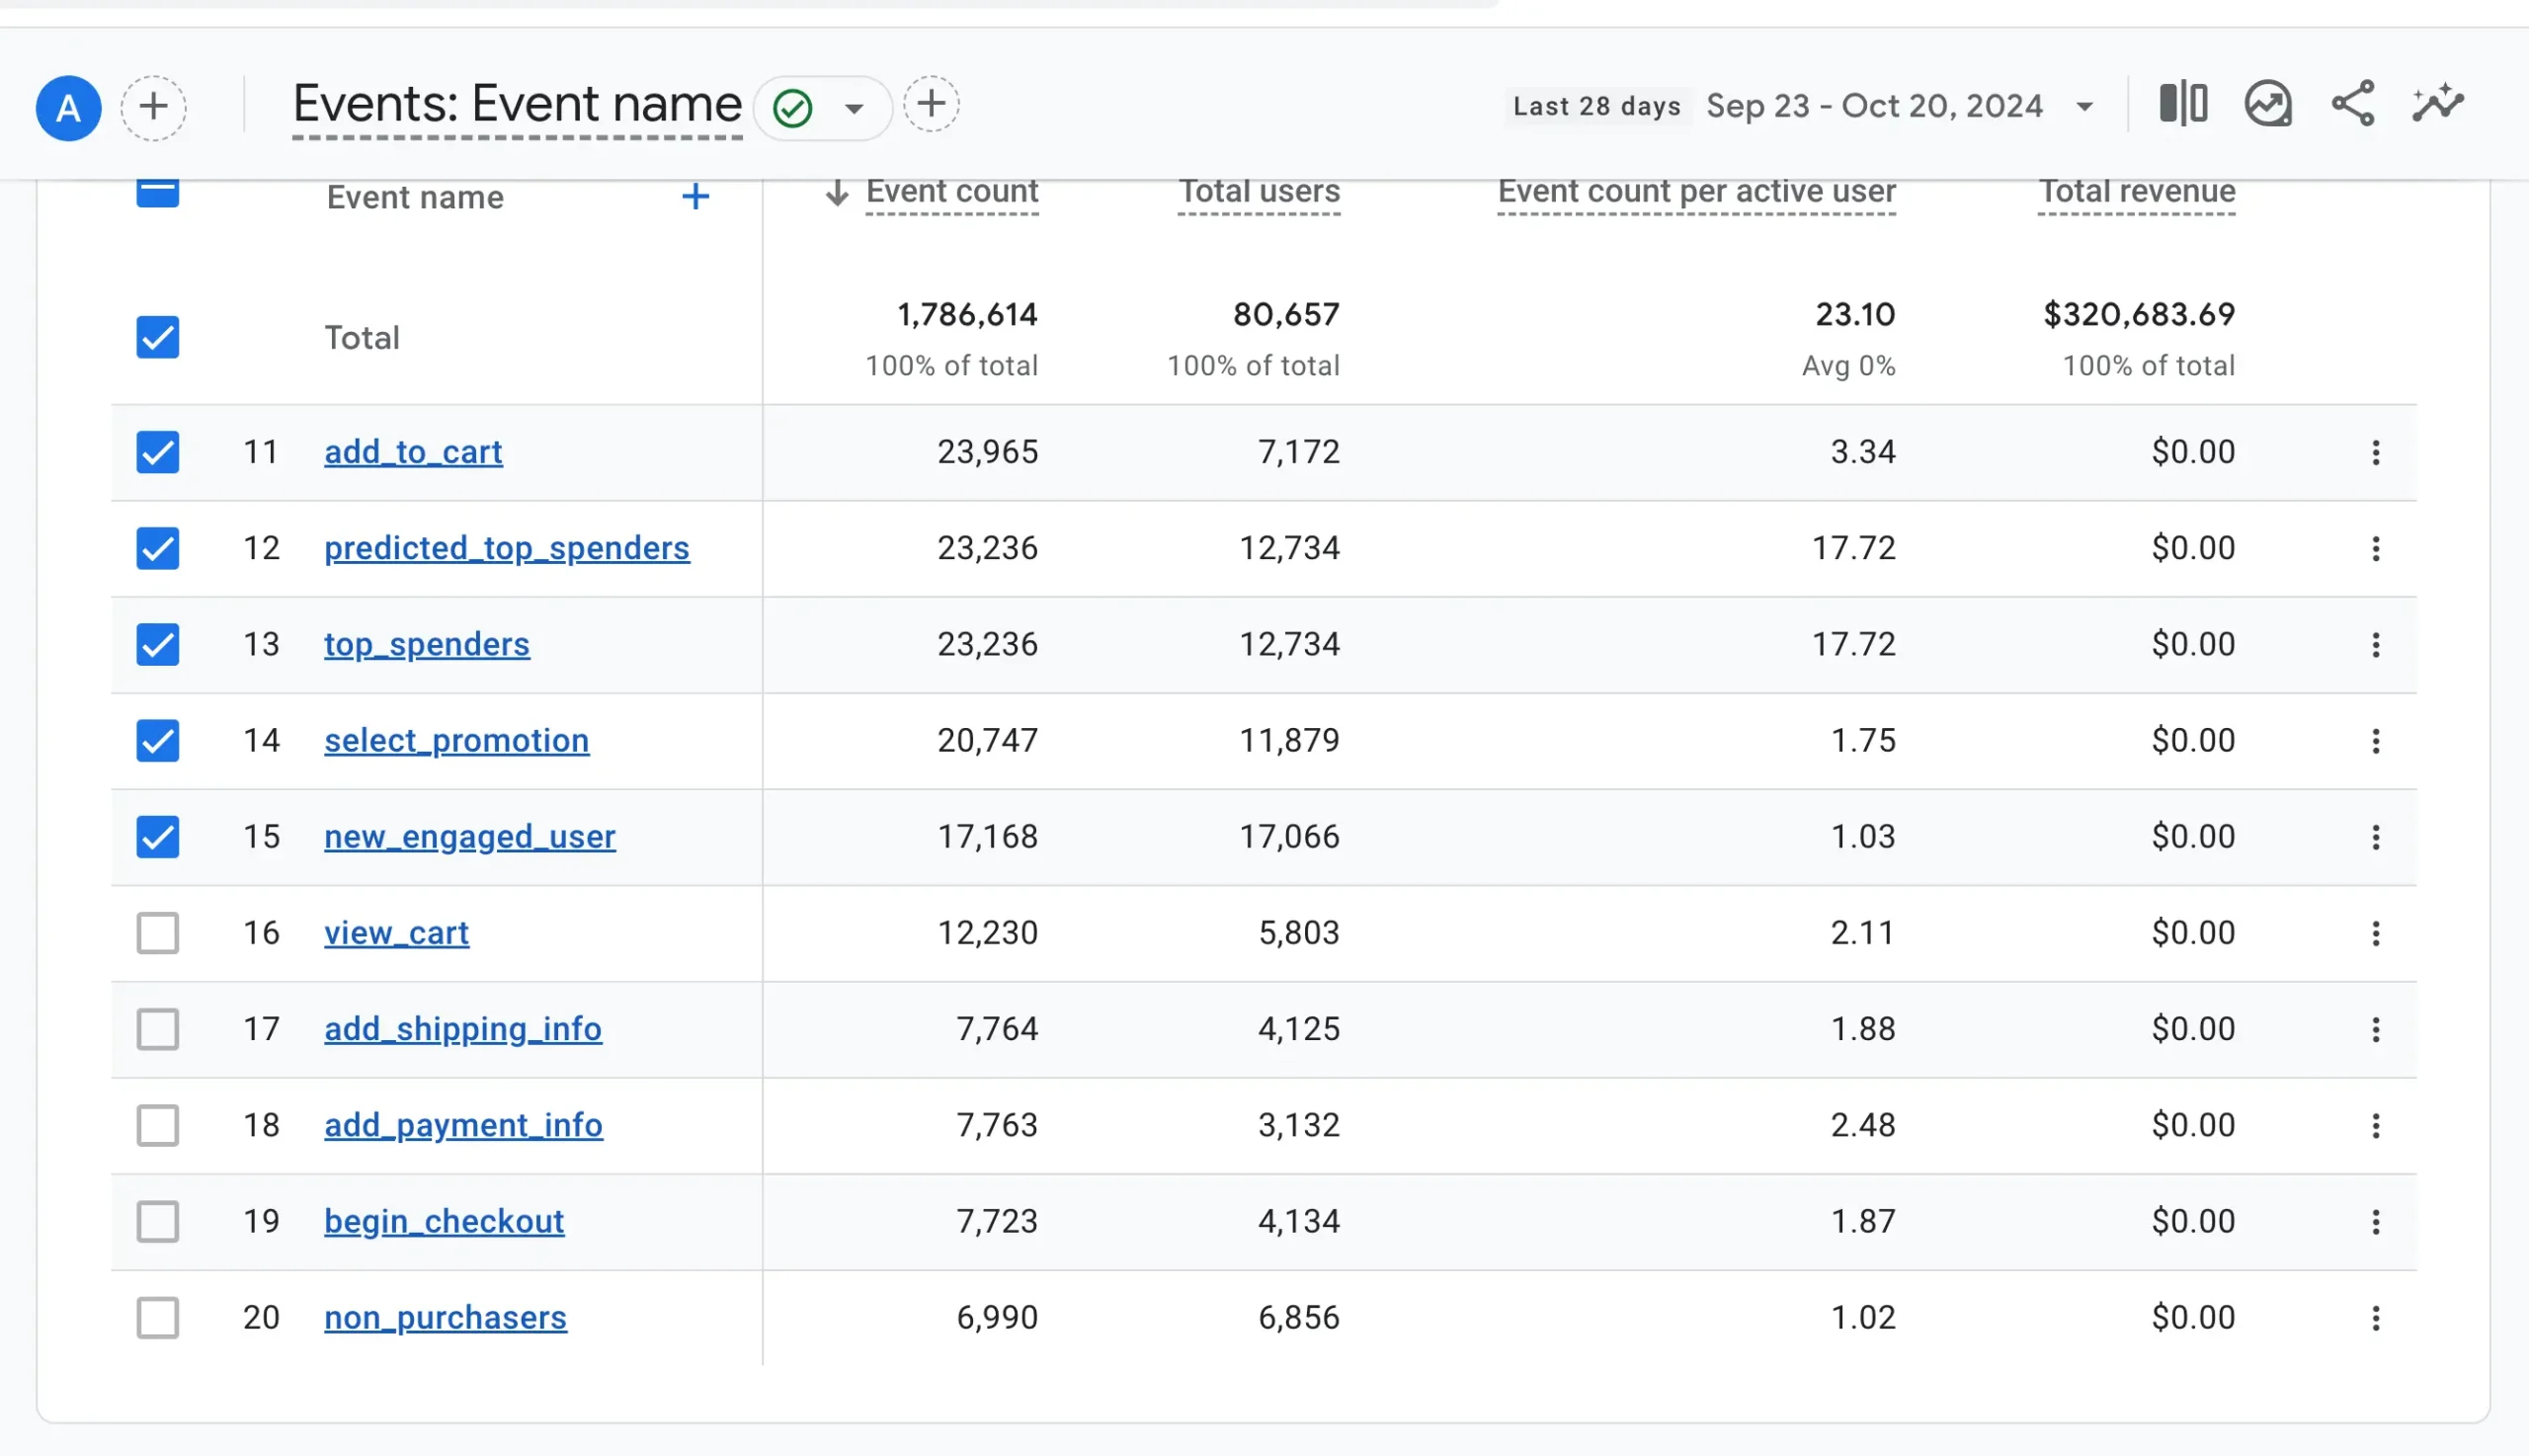Viewport: 2529px width, 1456px height.
Task: Toggle the select-all header checkbox
Action: click(x=158, y=192)
